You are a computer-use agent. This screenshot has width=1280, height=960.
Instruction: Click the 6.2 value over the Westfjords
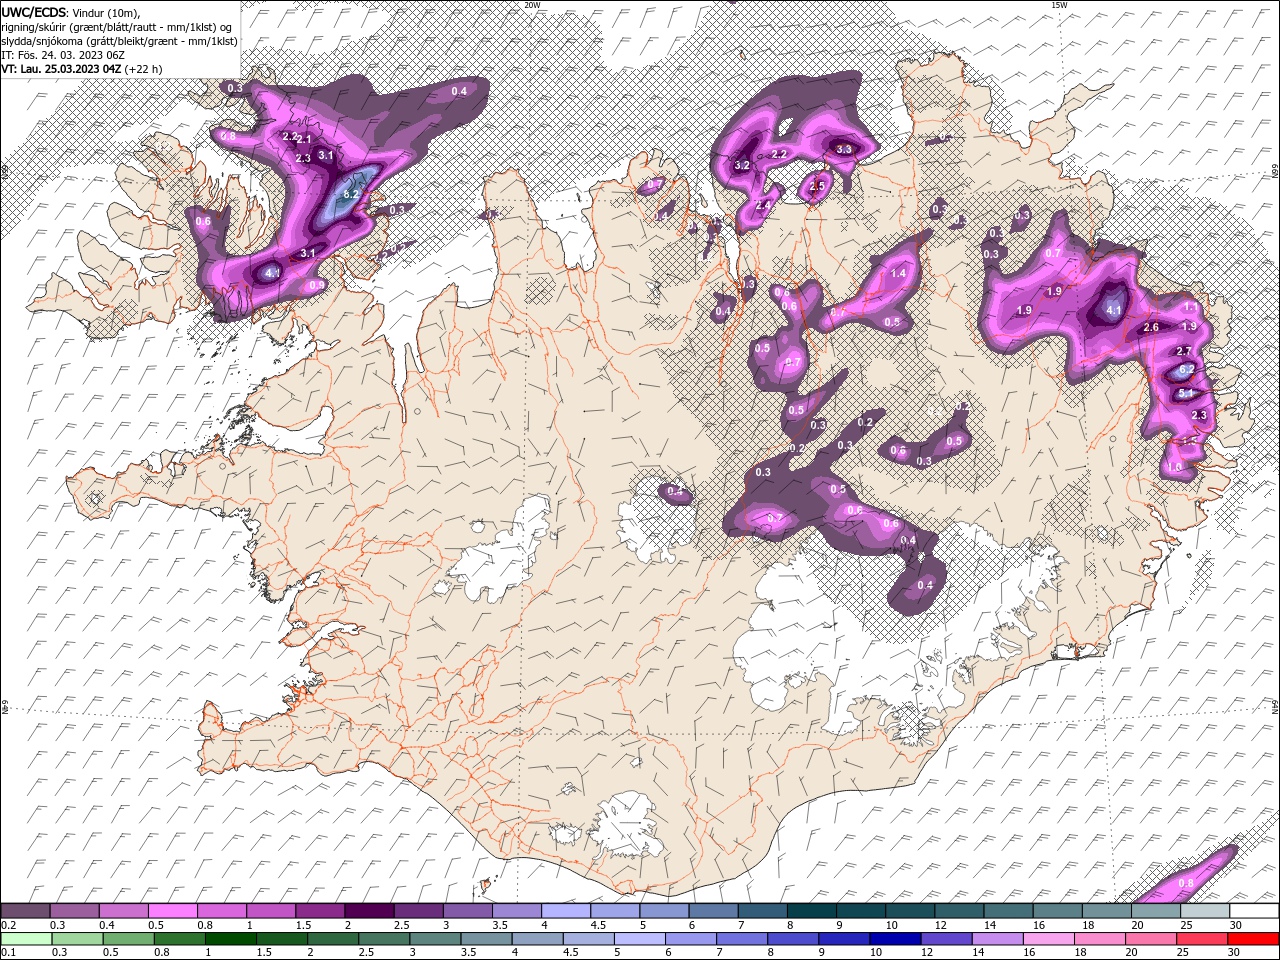tap(351, 194)
